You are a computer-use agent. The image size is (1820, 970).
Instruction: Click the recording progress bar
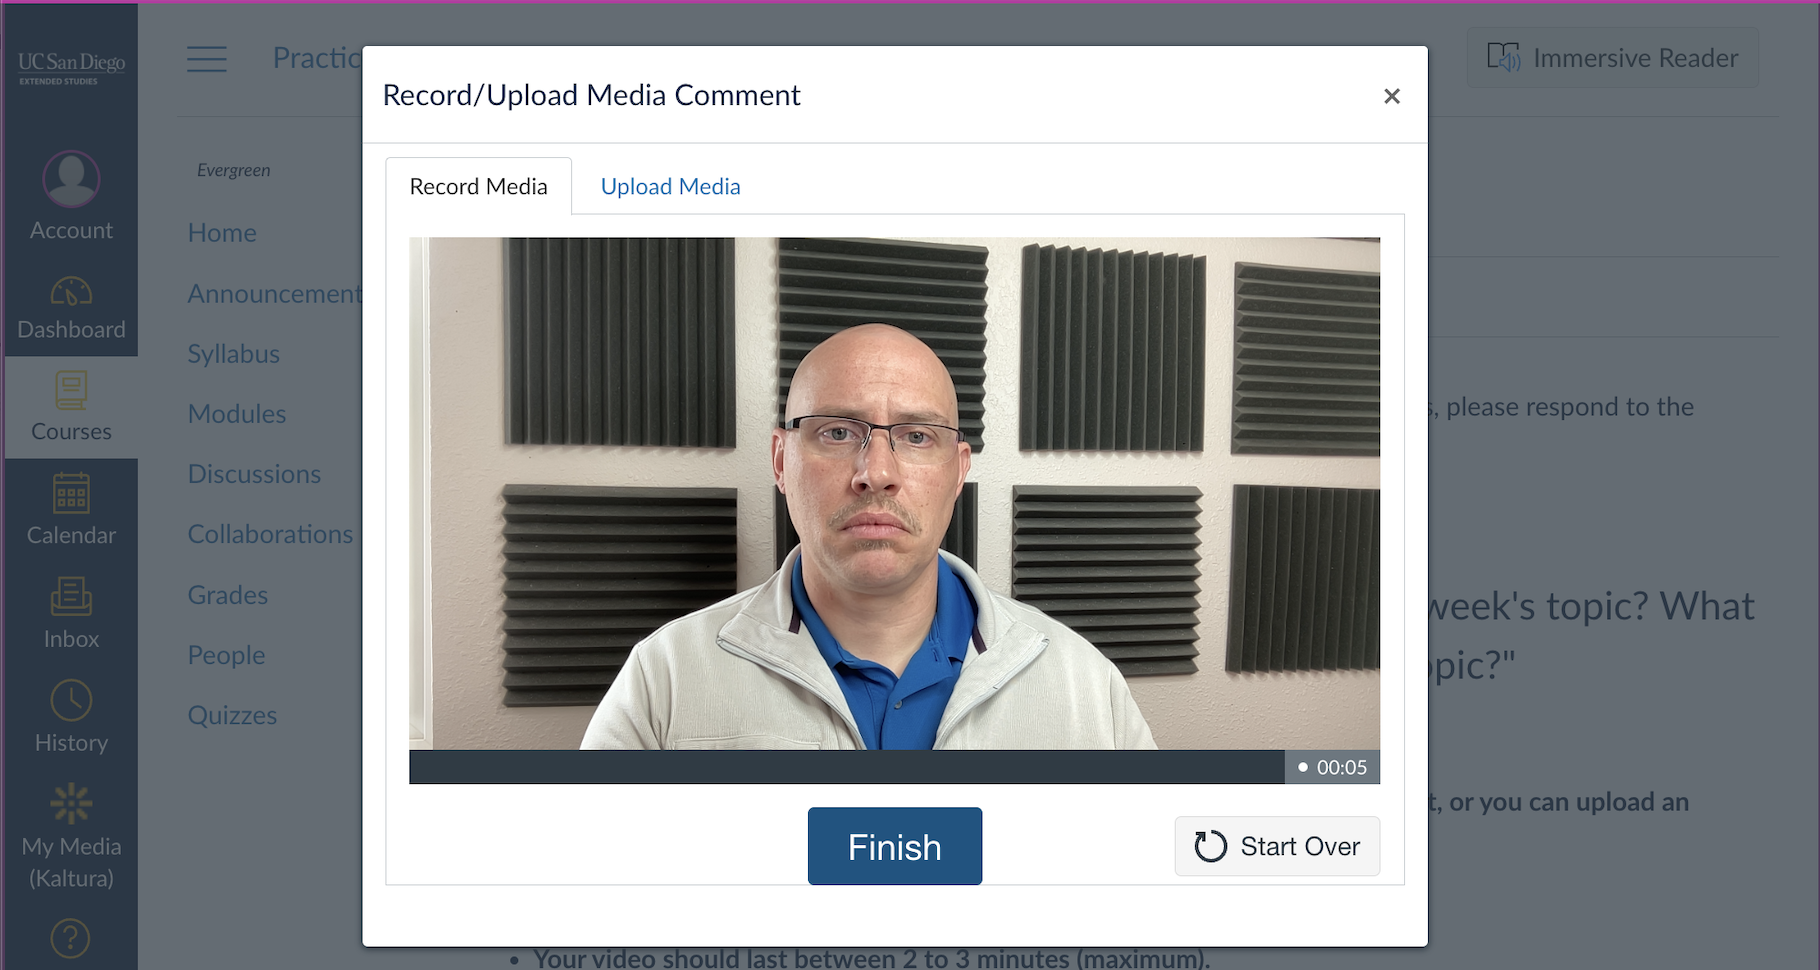[847, 767]
